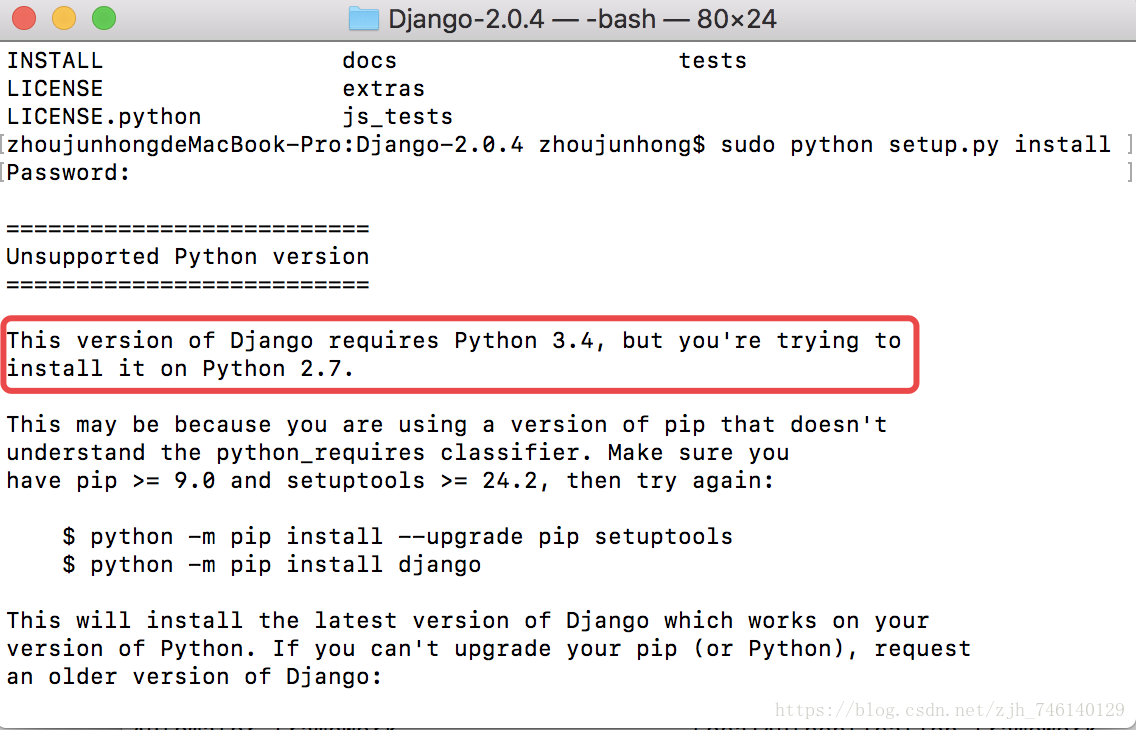Click the 'tests' directory name in listing
The height and width of the screenshot is (730, 1136).
pos(713,61)
